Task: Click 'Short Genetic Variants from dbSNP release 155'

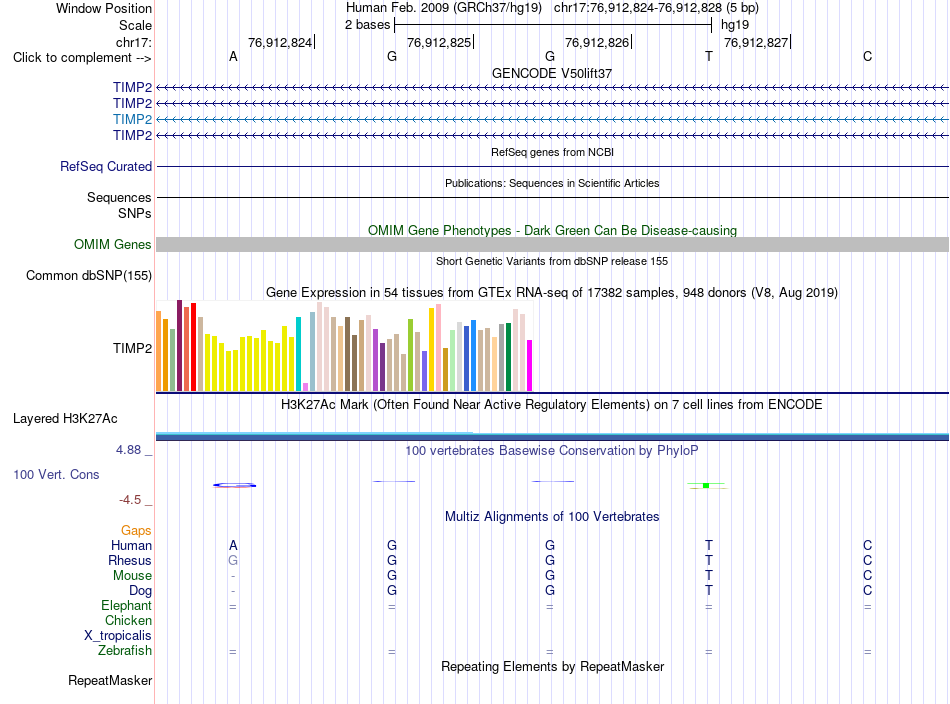Action: (552, 261)
